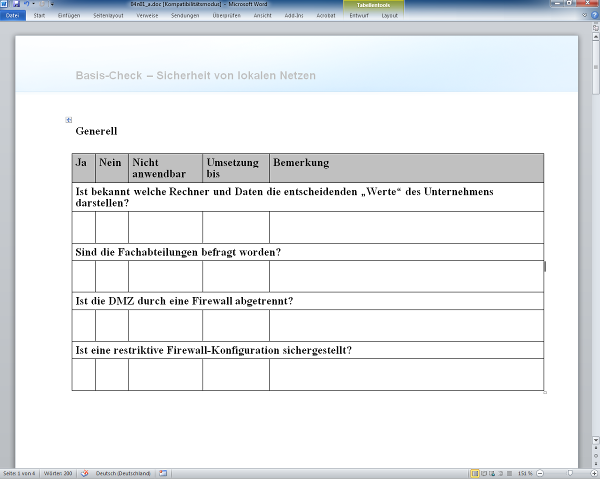The width and height of the screenshot is (600, 479).
Task: Click the empty Bemerkung cell under Fachabteilungen question
Action: tap(406, 276)
